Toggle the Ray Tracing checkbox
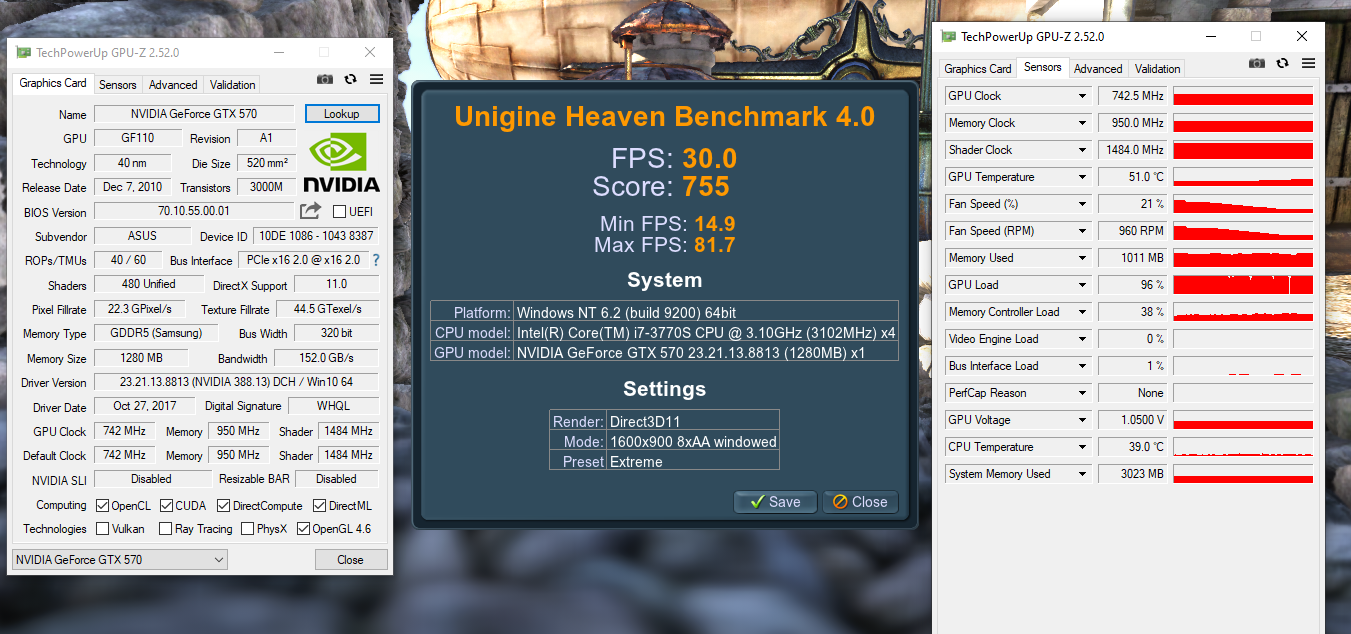 click(x=165, y=529)
